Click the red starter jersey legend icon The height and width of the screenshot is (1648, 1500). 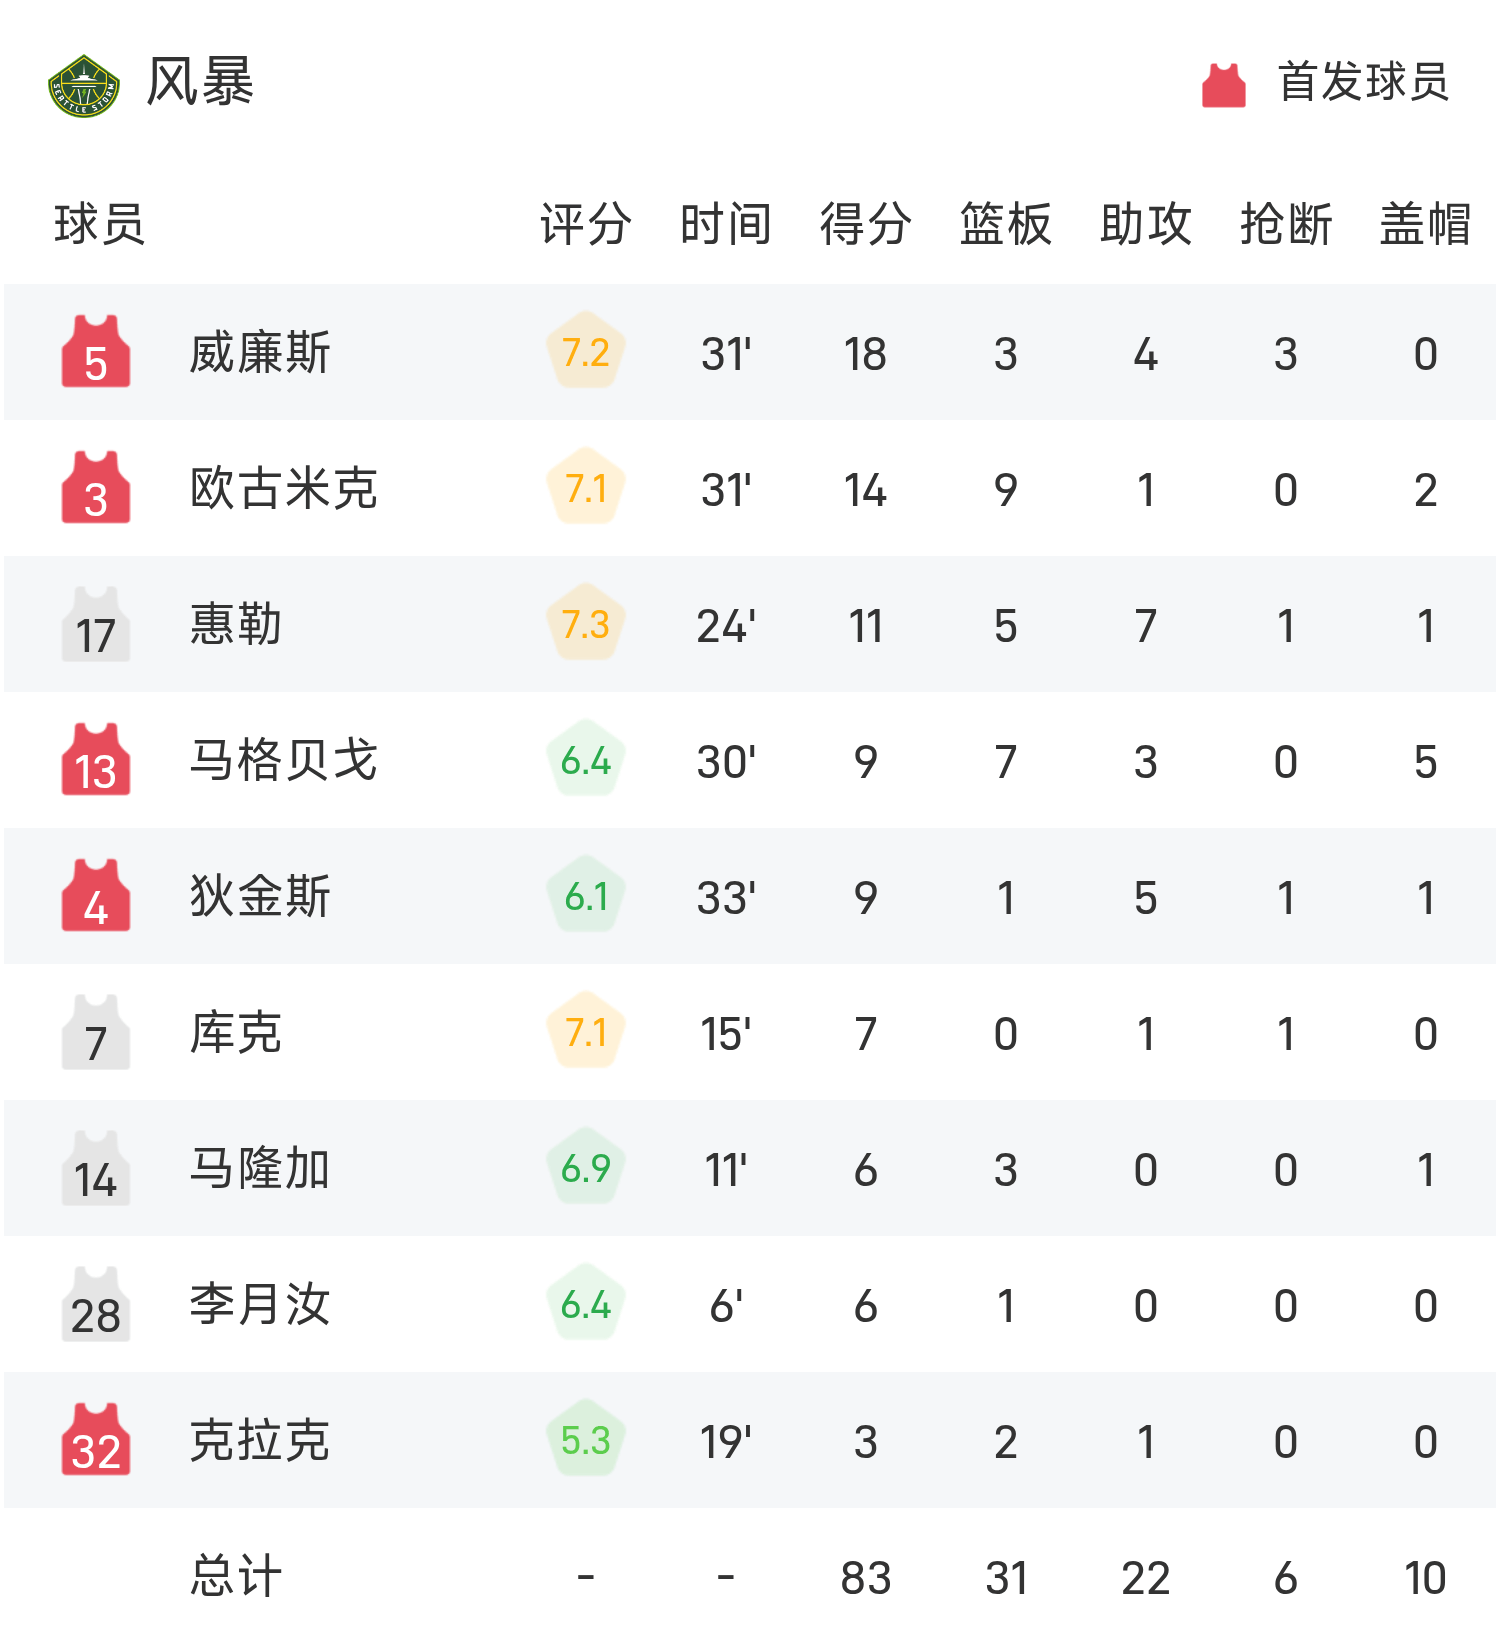point(1223,85)
